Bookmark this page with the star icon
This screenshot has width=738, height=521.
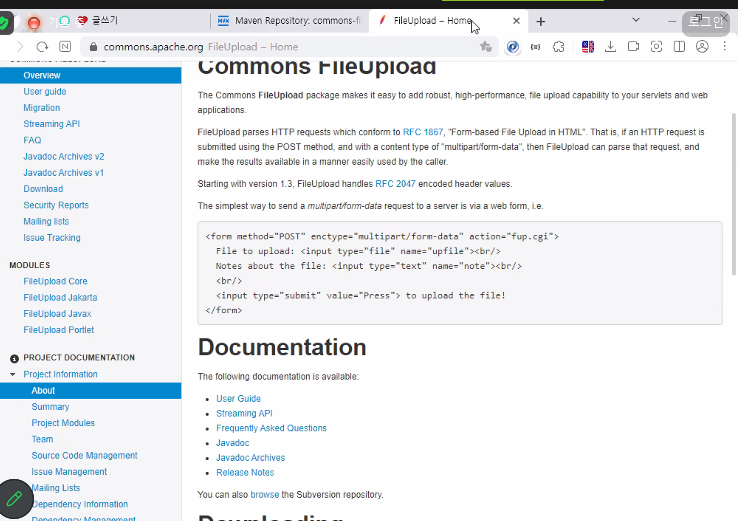click(x=486, y=47)
